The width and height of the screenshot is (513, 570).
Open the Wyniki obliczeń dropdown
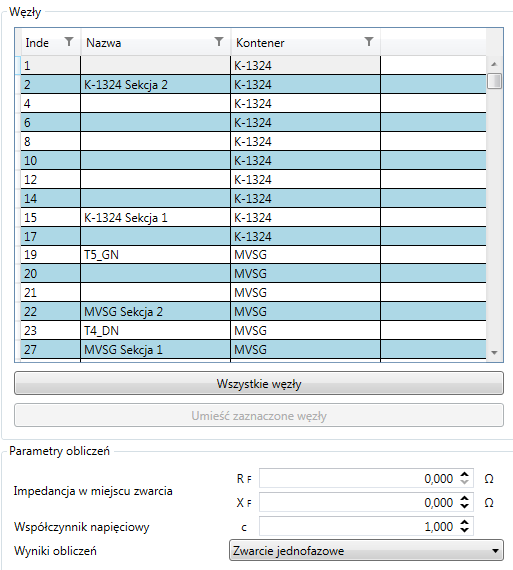(x=366, y=550)
